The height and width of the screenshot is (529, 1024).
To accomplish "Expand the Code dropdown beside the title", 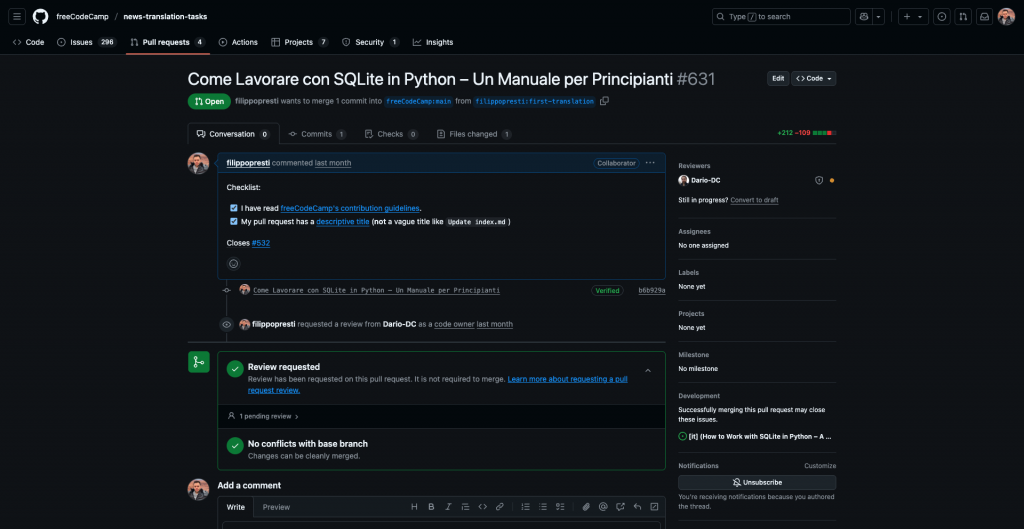I will pyautogui.click(x=814, y=78).
